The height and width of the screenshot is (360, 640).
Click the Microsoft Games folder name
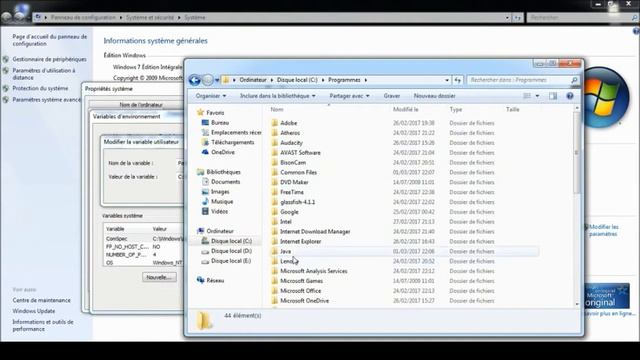301,281
